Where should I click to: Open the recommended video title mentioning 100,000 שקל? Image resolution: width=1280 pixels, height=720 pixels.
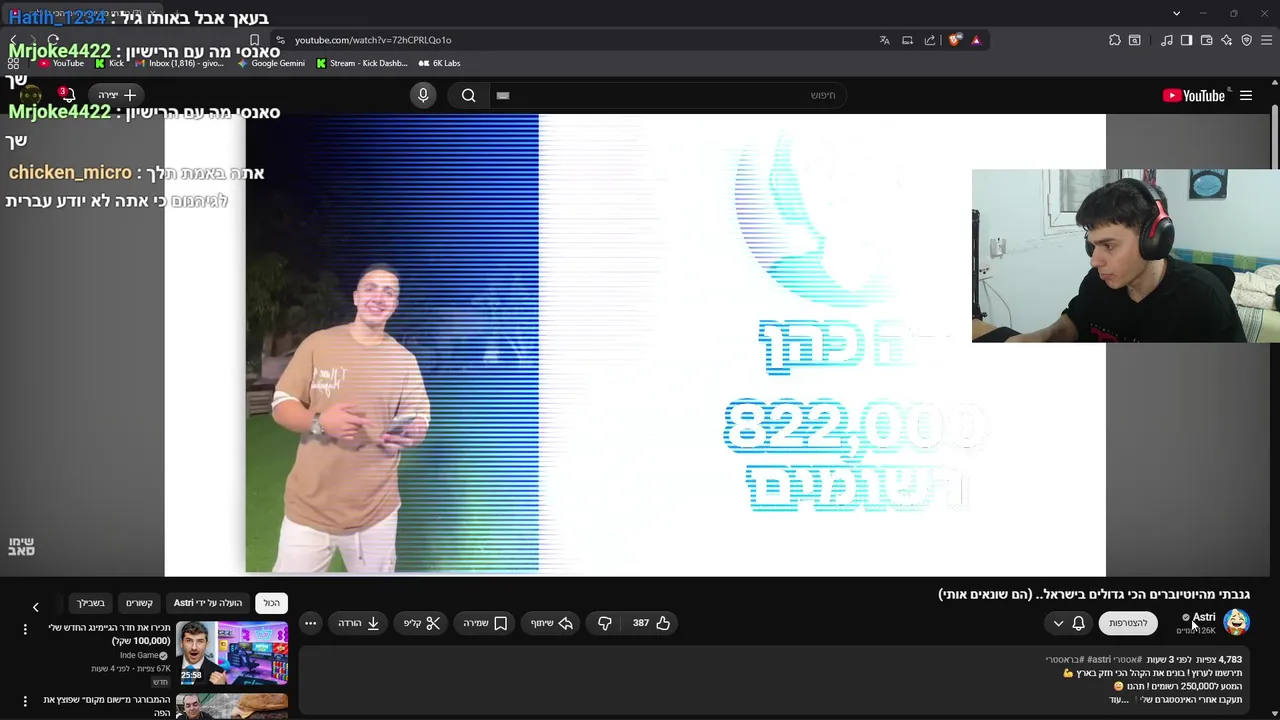coord(109,634)
